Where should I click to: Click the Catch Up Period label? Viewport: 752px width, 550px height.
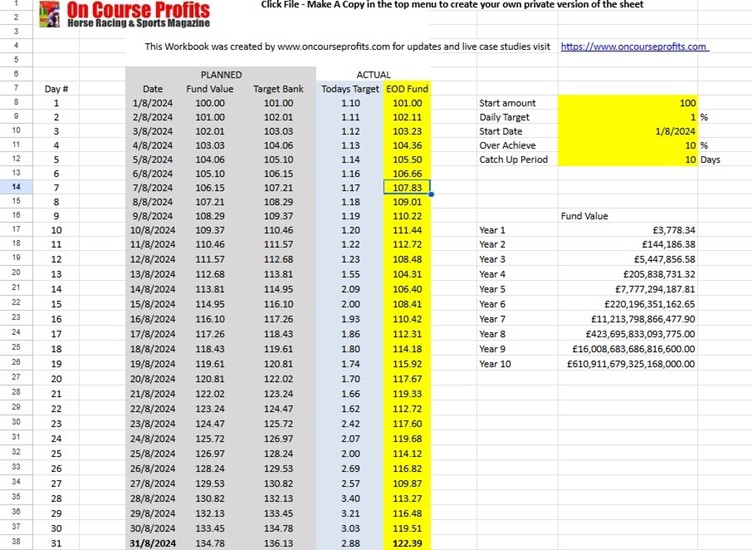tap(513, 159)
